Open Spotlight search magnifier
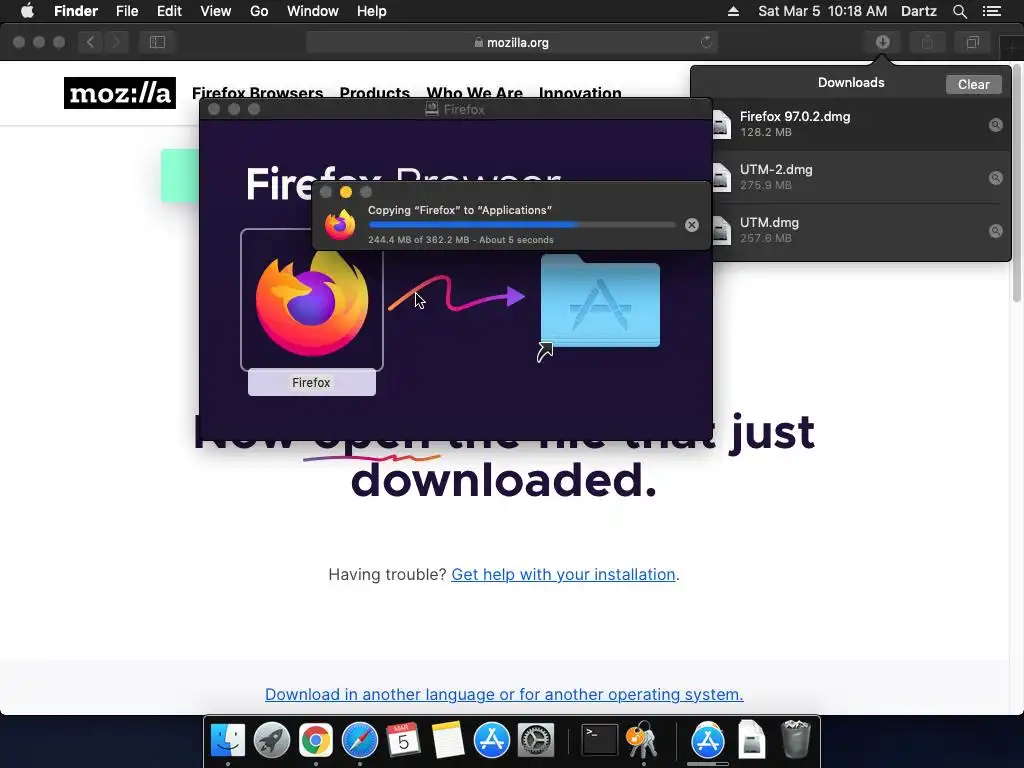The height and width of the screenshot is (768, 1024). tap(959, 11)
